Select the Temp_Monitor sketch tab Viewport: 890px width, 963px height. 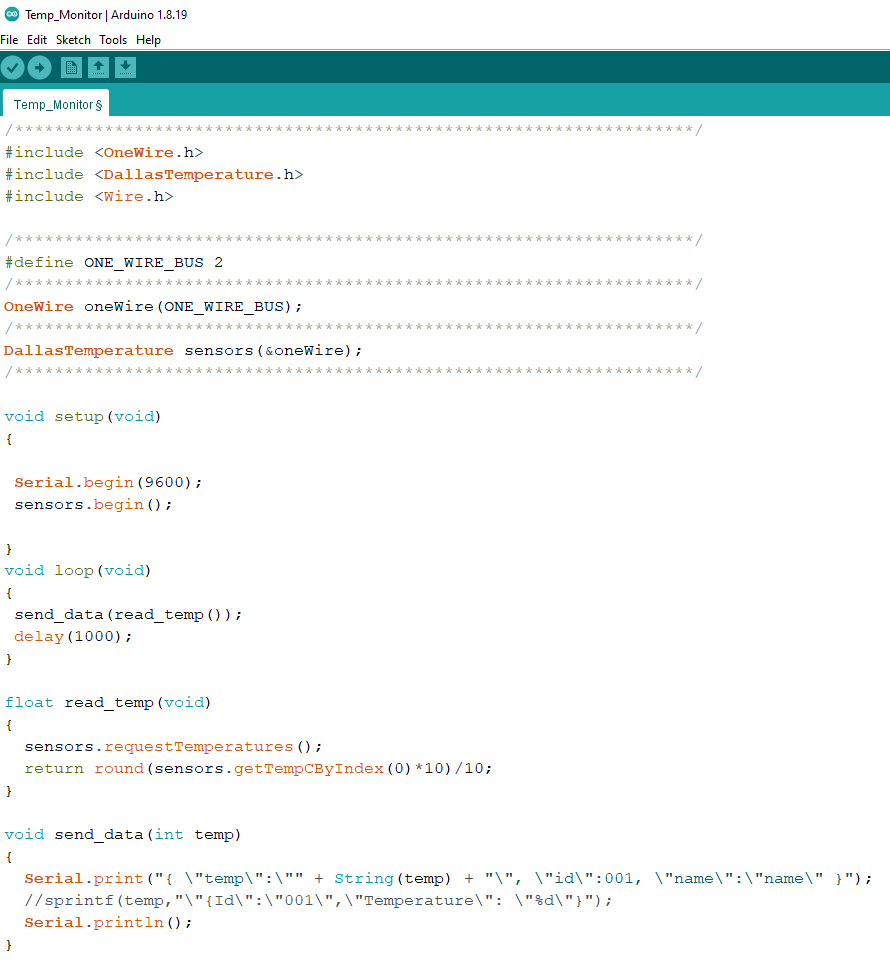(56, 104)
